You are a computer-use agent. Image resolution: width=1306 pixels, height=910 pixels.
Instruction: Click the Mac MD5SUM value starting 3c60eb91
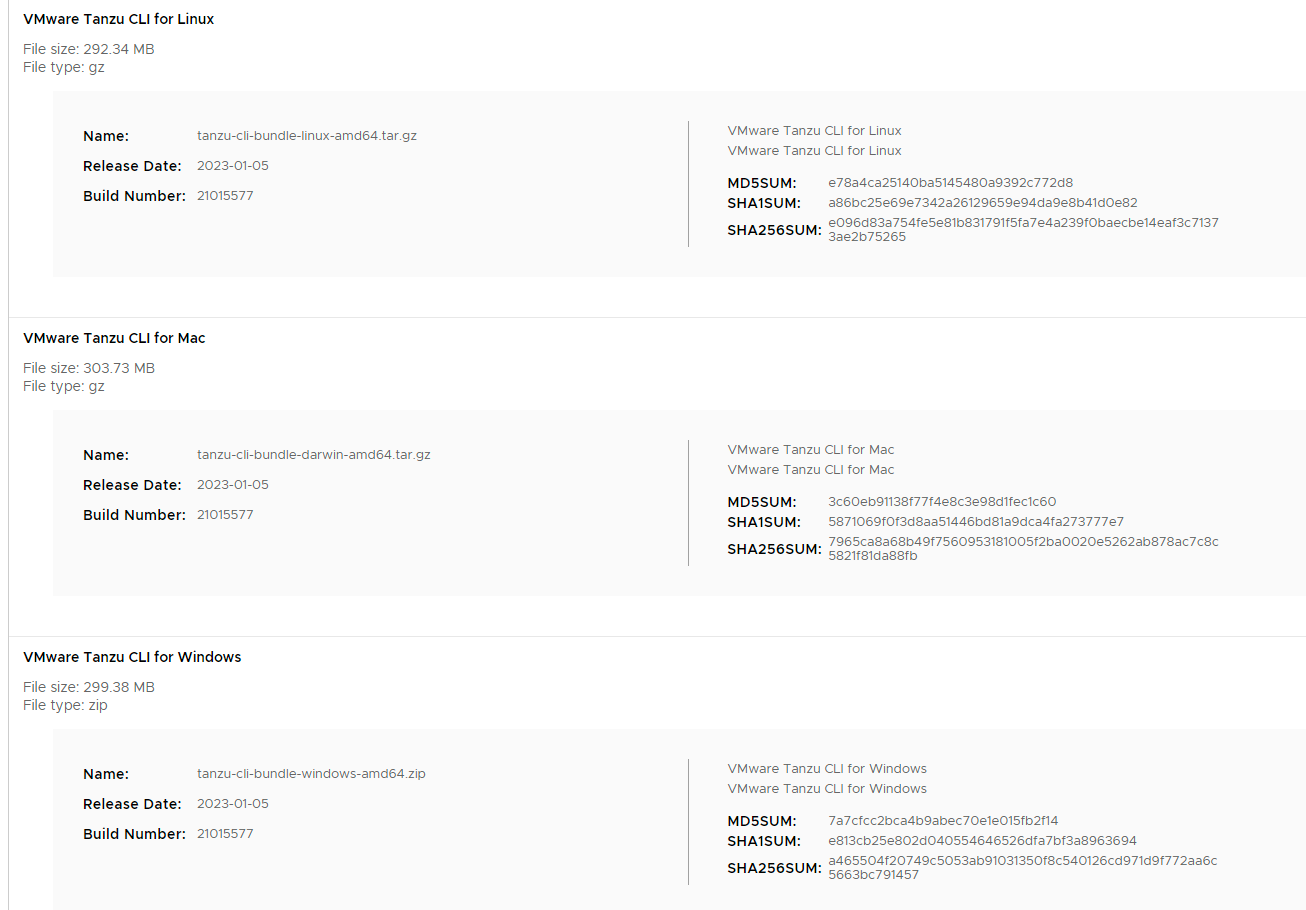point(942,502)
